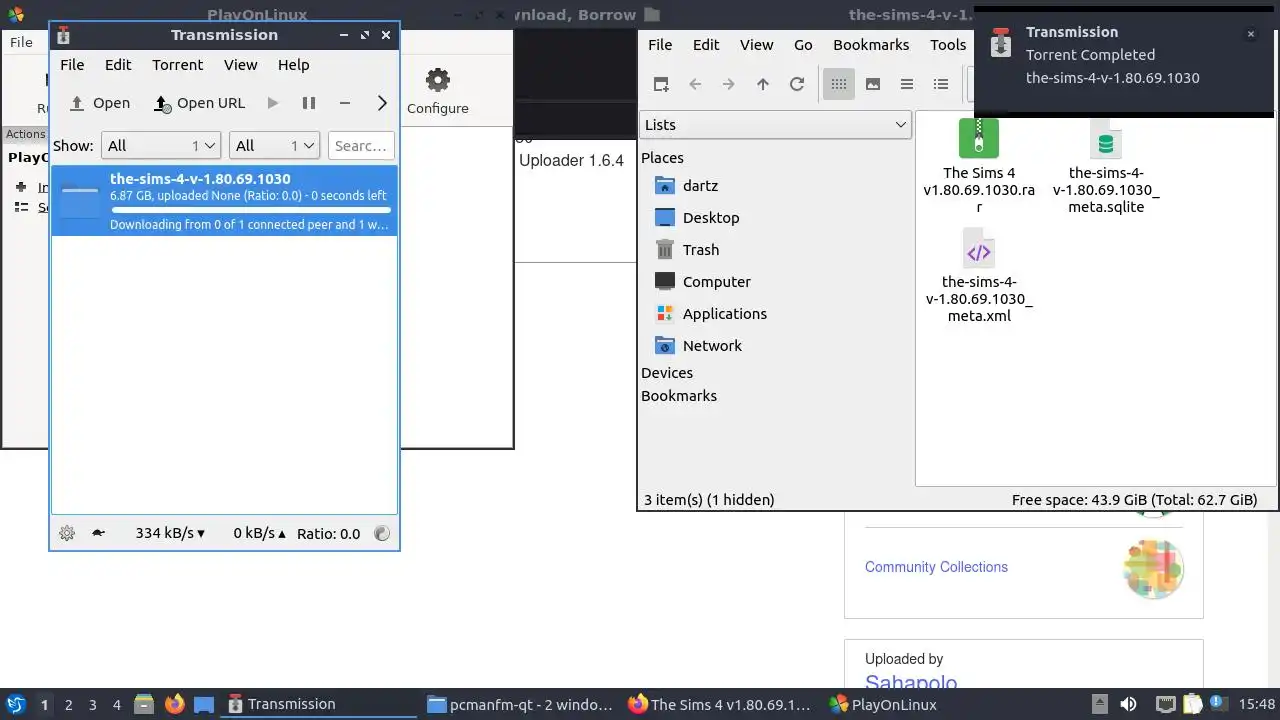Switch to detailed list view
1280x720 pixels.
pos(941,84)
